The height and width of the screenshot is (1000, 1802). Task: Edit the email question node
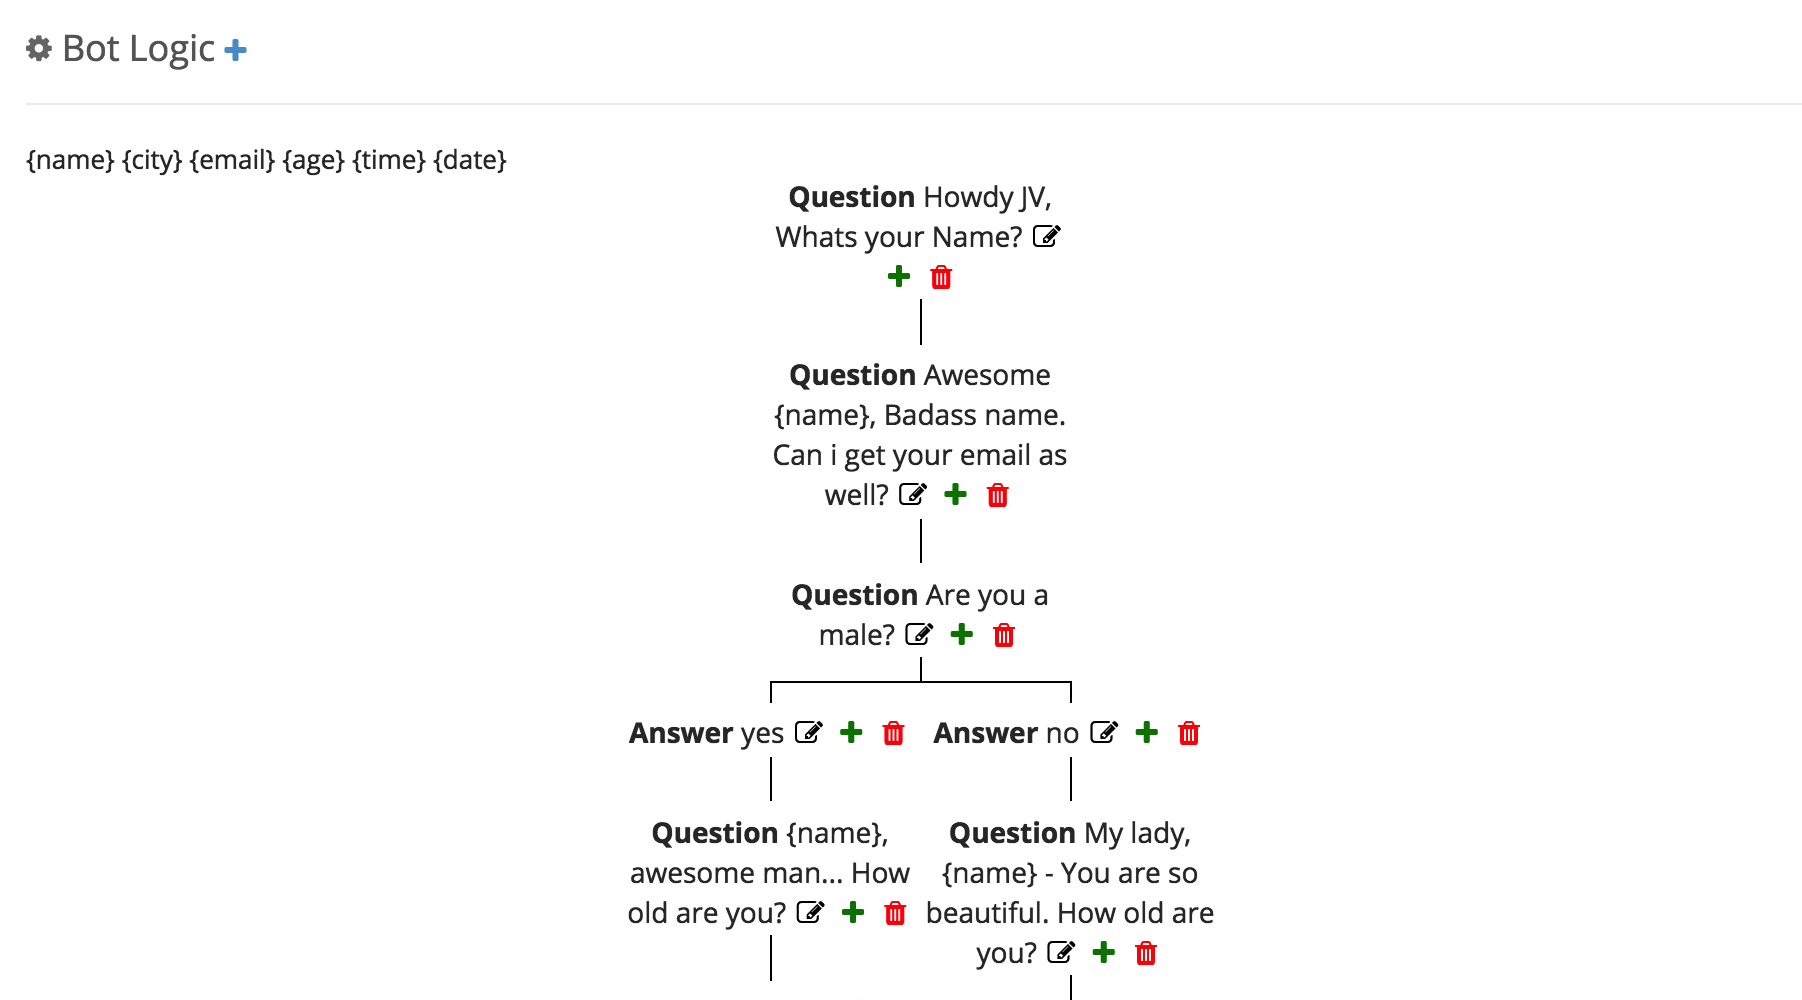912,495
